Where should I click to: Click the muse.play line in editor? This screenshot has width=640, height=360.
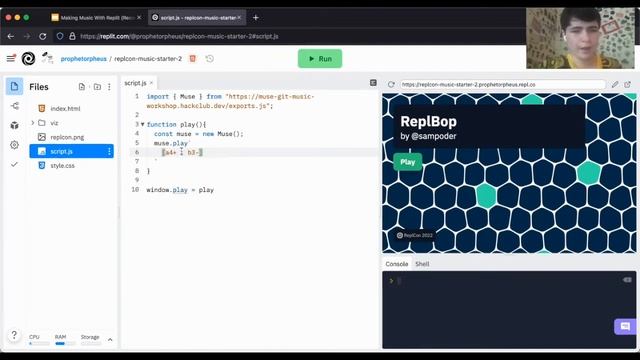click(171, 143)
